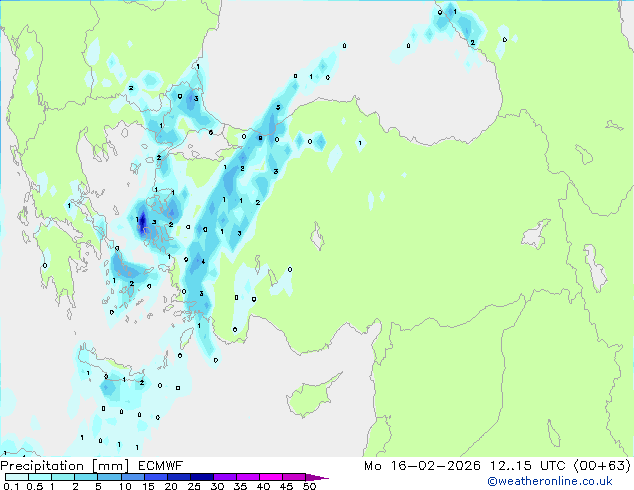This screenshot has width=634, height=490.
Task: Click the 'ECMWF' model label
Action: click(x=160, y=466)
